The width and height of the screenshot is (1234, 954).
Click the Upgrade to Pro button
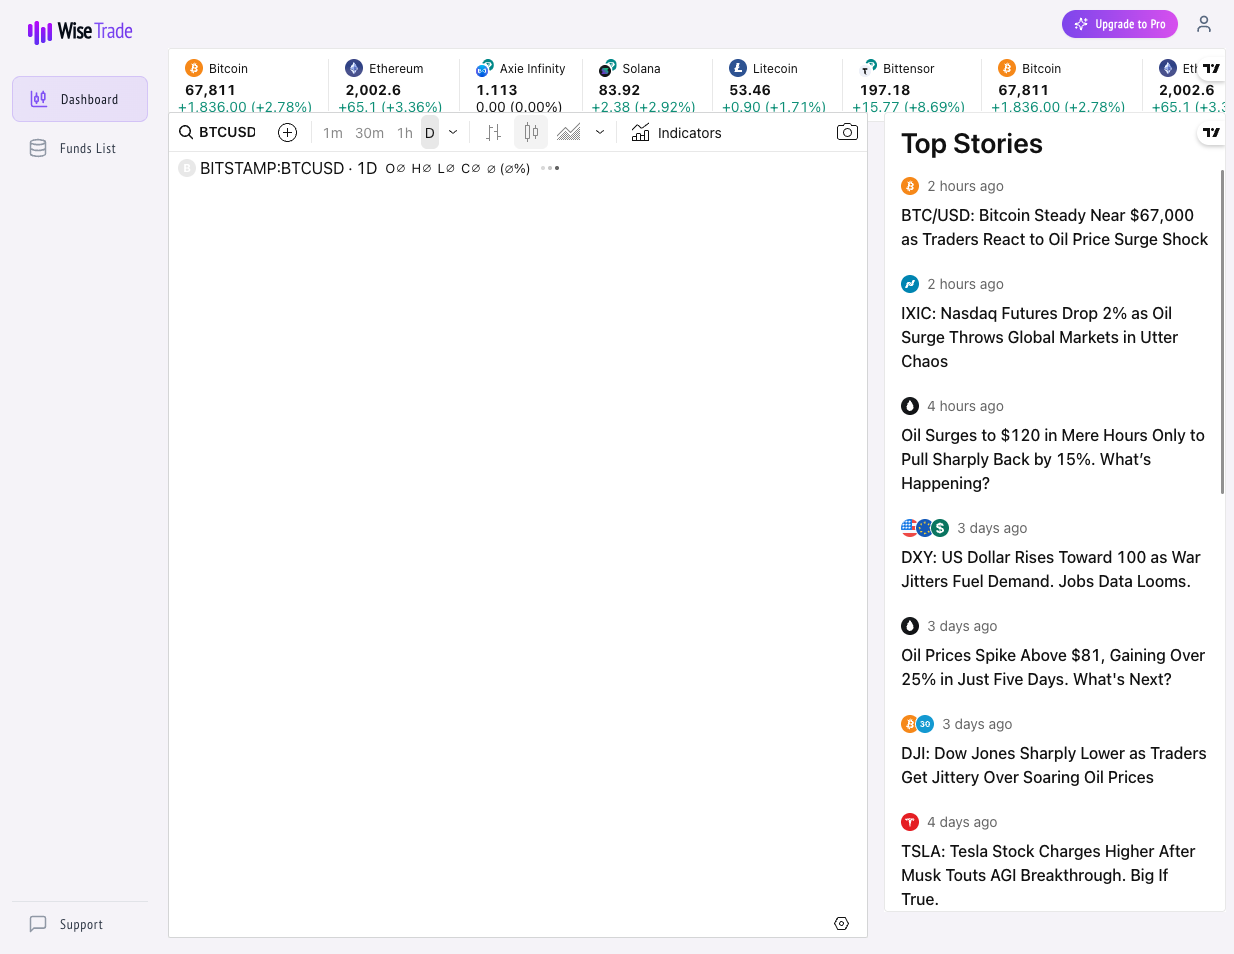pyautogui.click(x=1119, y=23)
